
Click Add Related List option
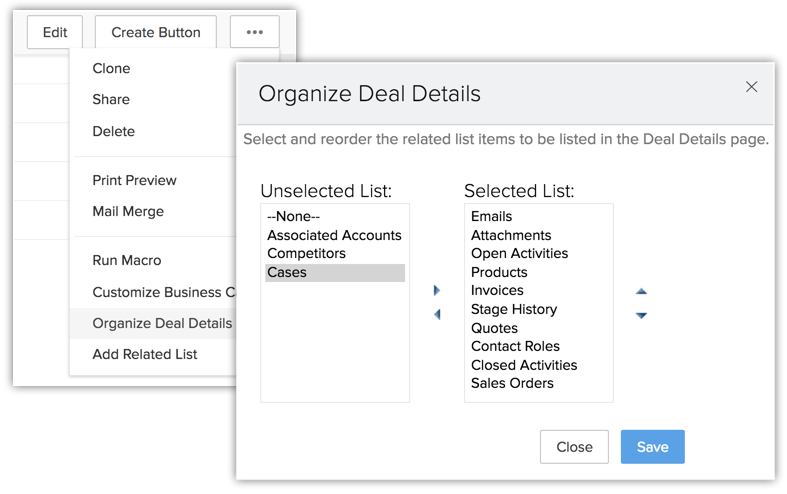[x=145, y=354]
